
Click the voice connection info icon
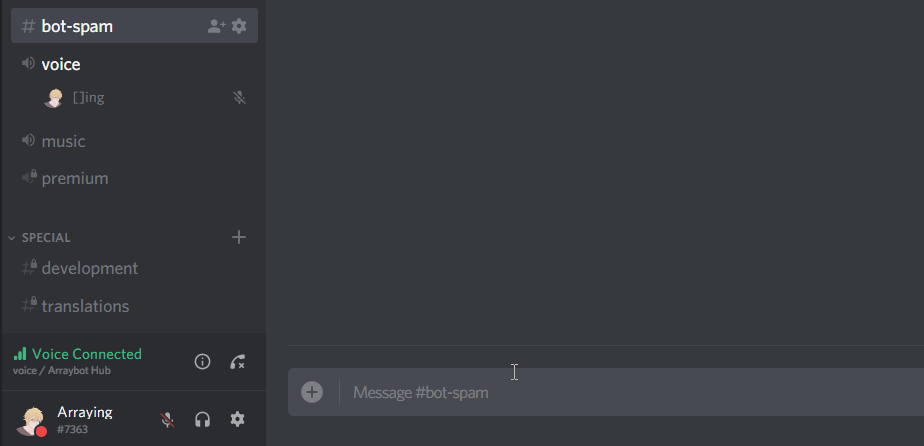(202, 362)
